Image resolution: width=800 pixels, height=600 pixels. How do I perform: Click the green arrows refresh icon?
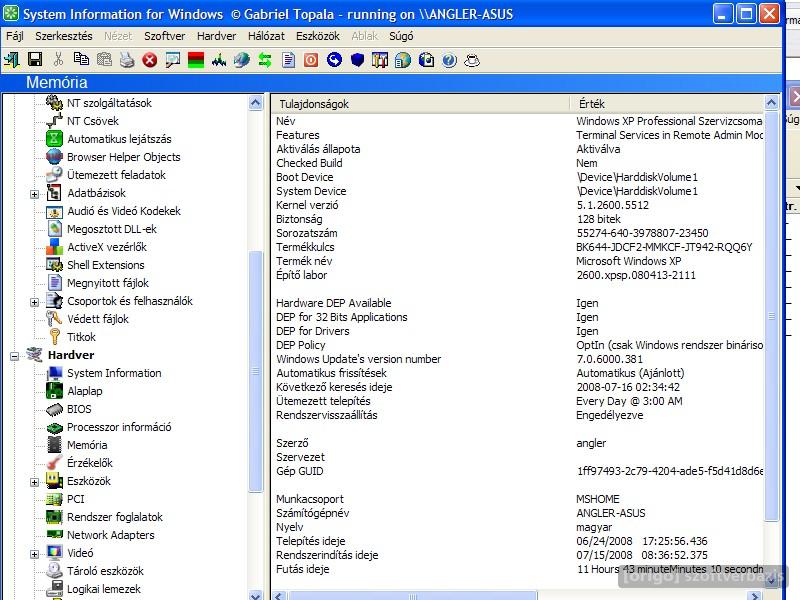(265, 60)
